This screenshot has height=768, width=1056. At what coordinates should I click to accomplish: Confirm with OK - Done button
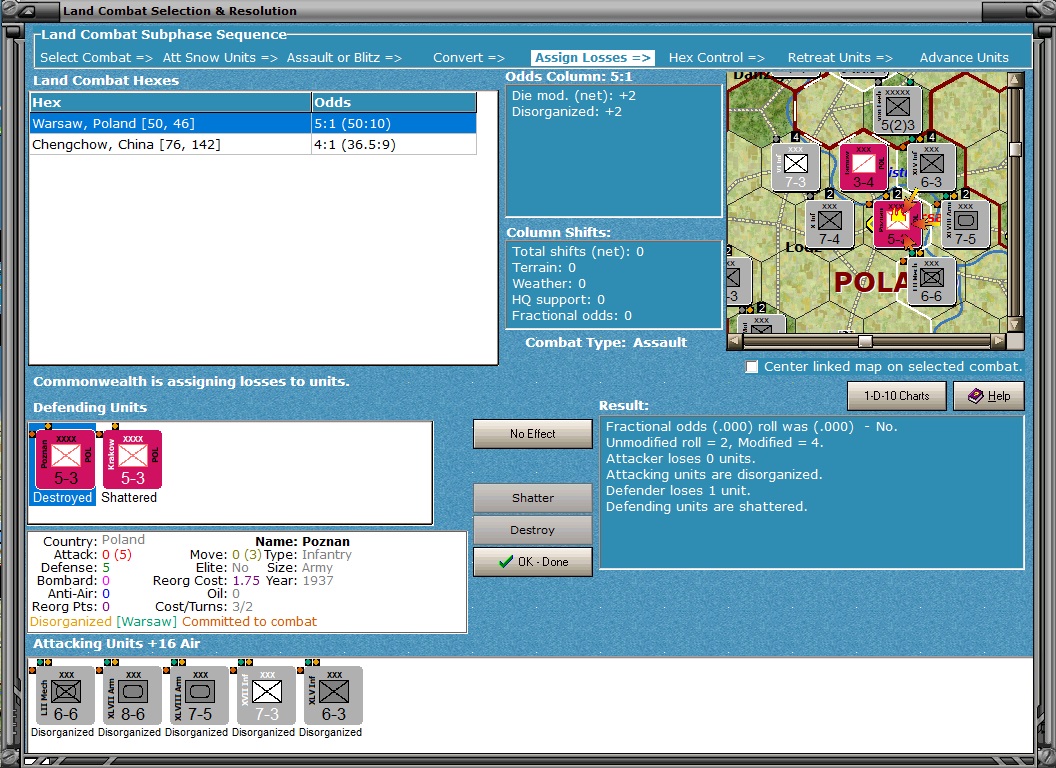tap(533, 562)
